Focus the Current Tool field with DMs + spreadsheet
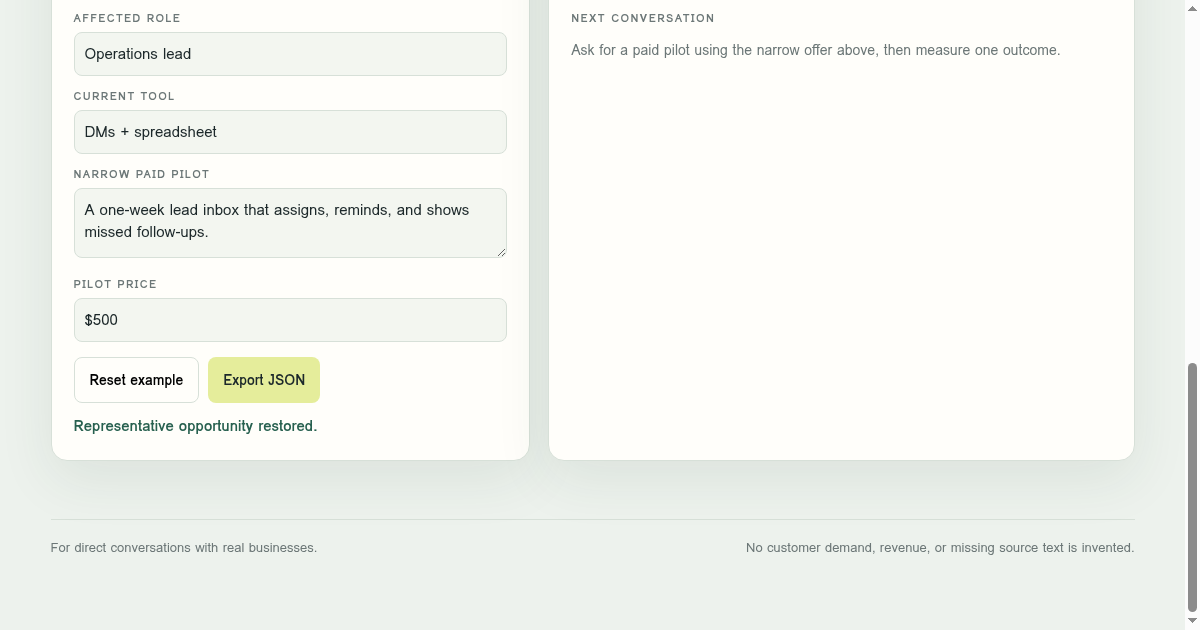The height and width of the screenshot is (630, 1200). point(290,132)
